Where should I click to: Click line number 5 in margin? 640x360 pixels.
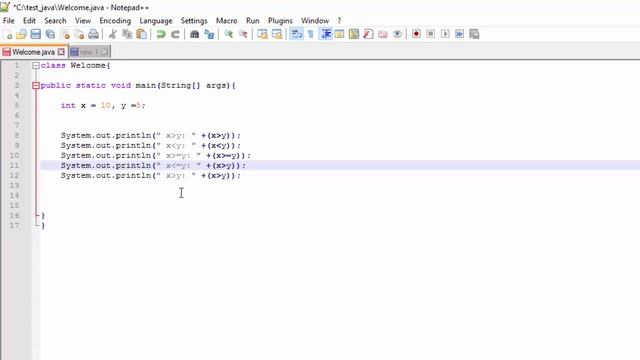pyautogui.click(x=17, y=105)
